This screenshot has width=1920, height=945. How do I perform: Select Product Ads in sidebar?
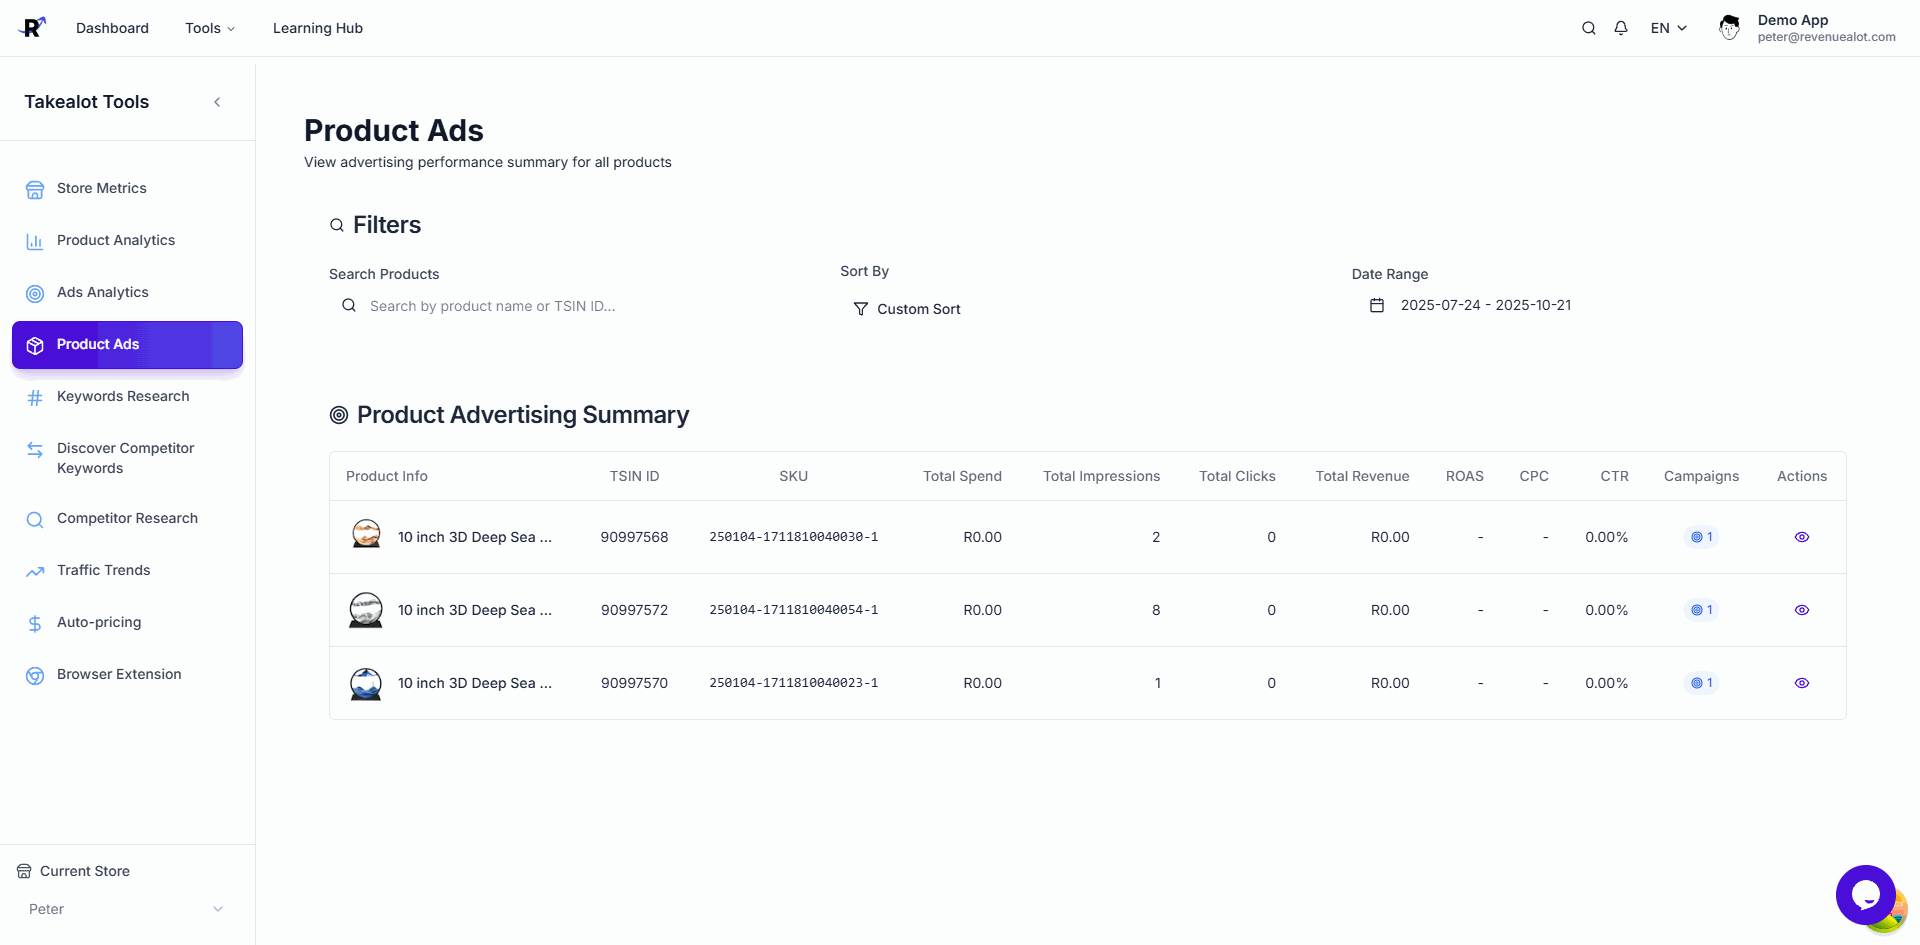click(127, 345)
